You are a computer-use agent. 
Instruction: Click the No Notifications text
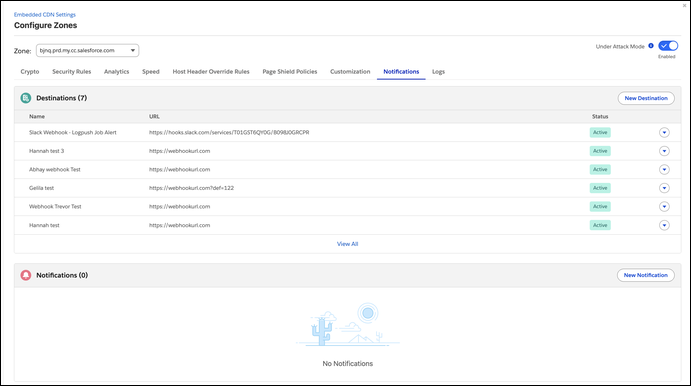(x=347, y=364)
